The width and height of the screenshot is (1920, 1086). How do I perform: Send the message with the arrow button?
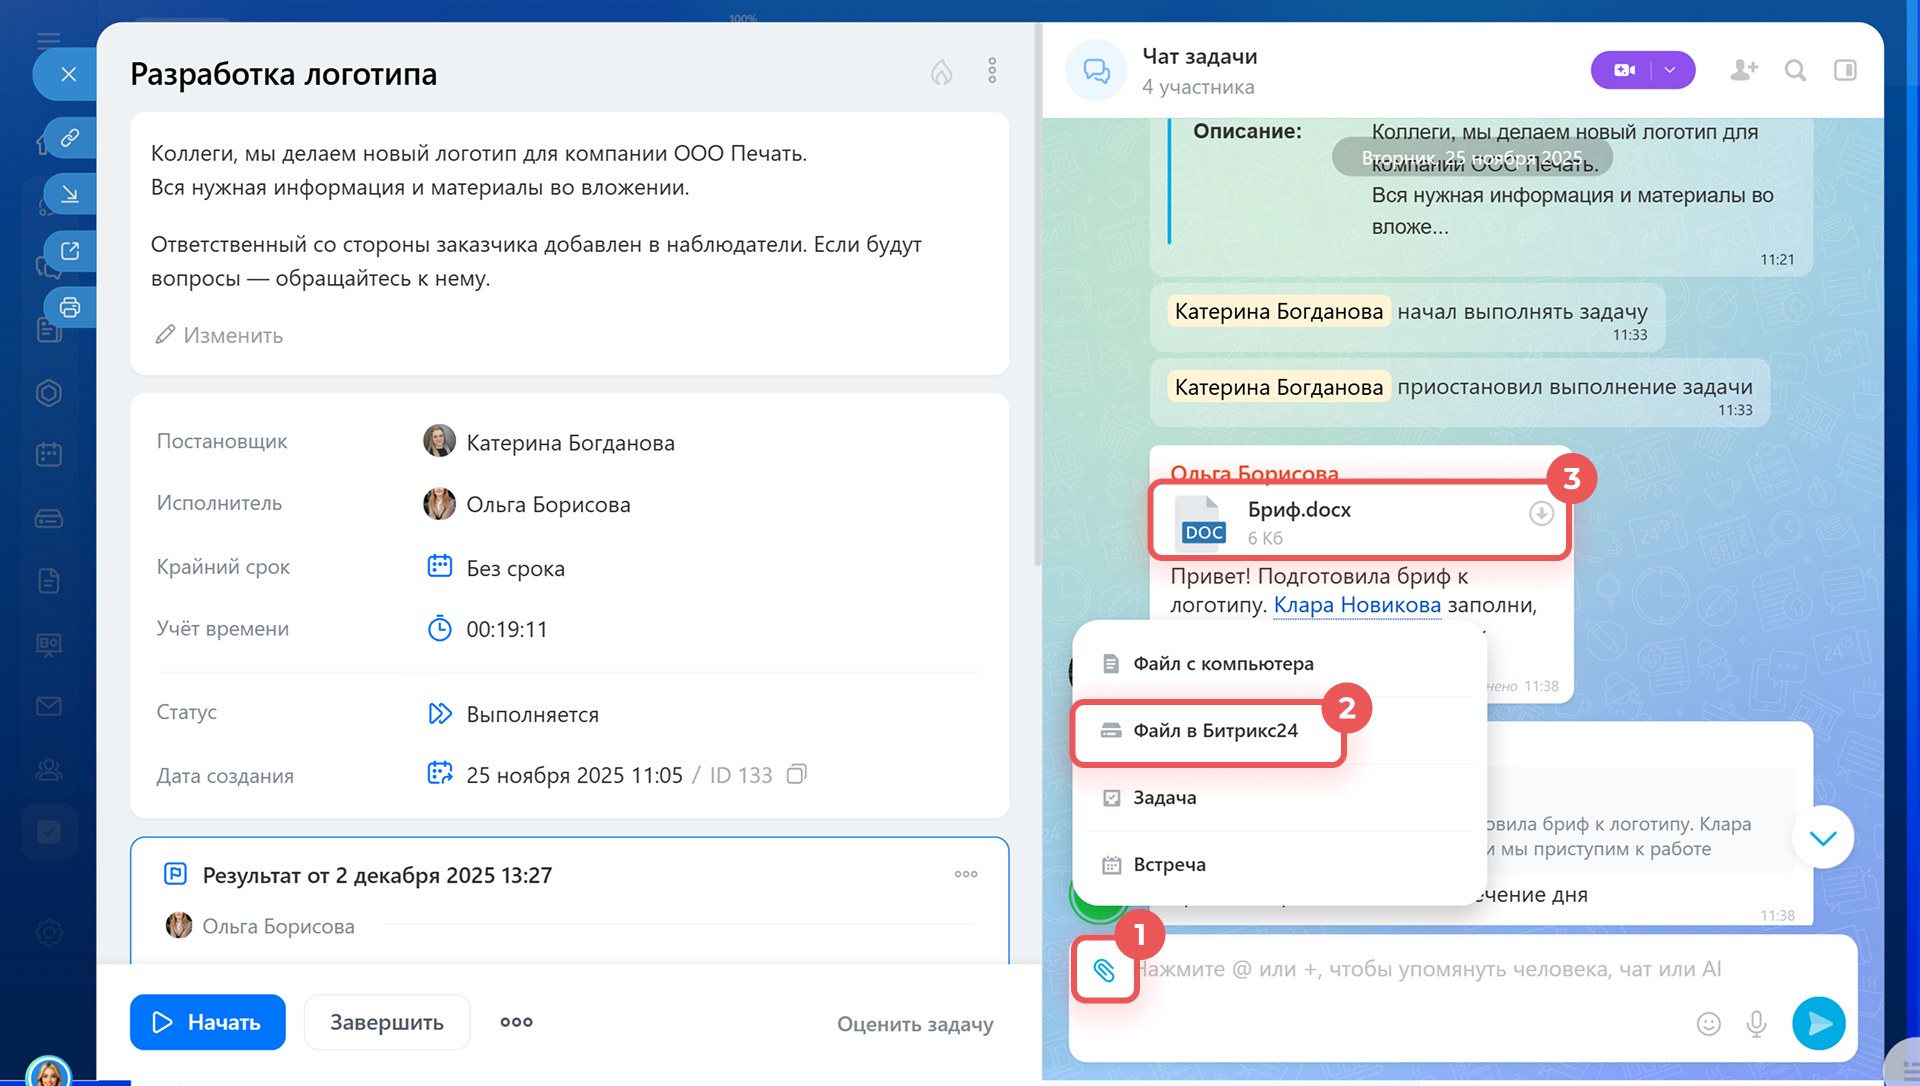[x=1818, y=1023]
